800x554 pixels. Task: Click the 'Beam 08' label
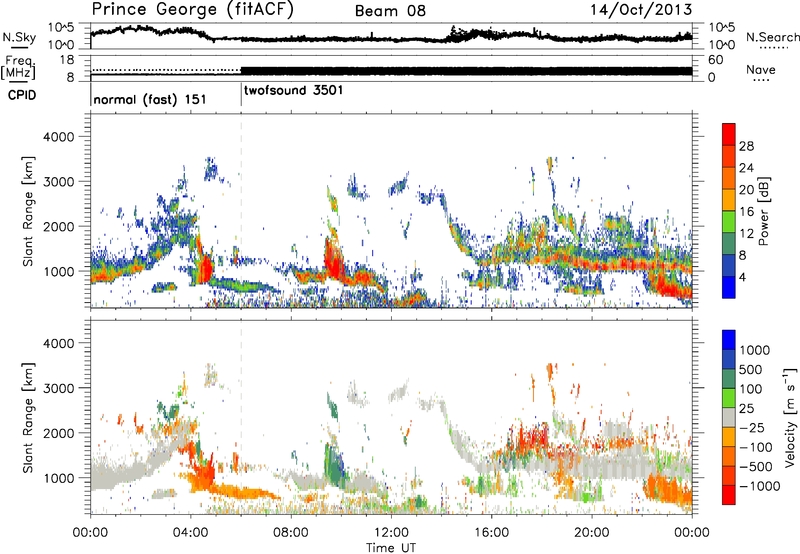[x=390, y=11]
